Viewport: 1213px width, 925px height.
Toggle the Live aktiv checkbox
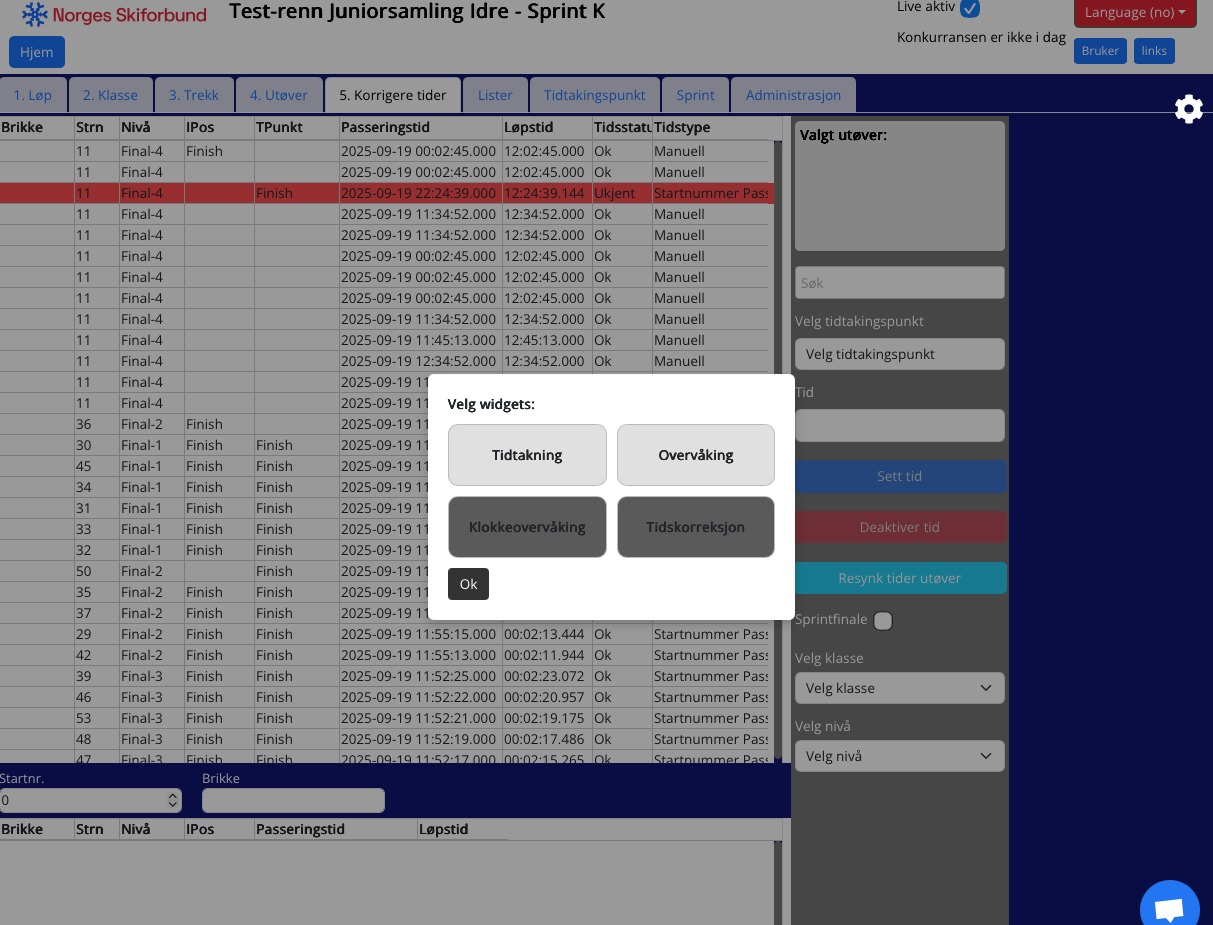(969, 8)
